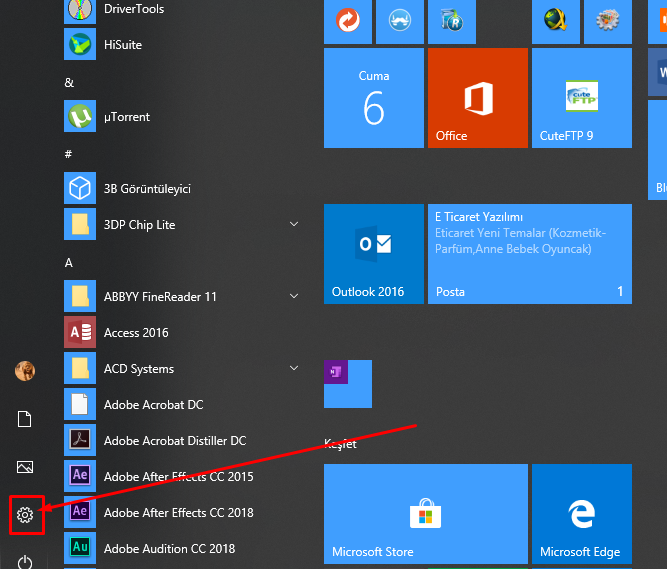Open the Cuma 6 calendar tile
Screen dimensions: 667x569
coord(373,98)
